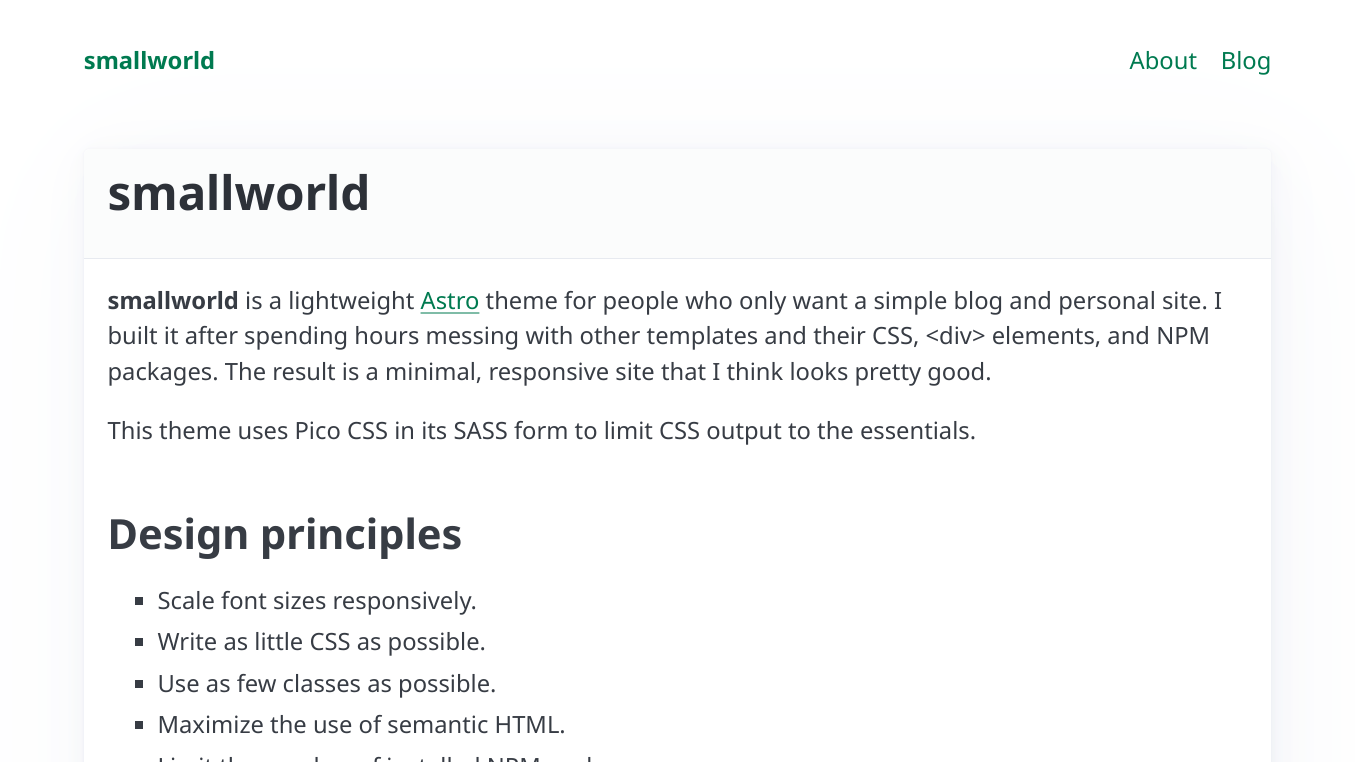
Task: Click 'Maximize the use of semantic HTML' item
Action: point(361,724)
